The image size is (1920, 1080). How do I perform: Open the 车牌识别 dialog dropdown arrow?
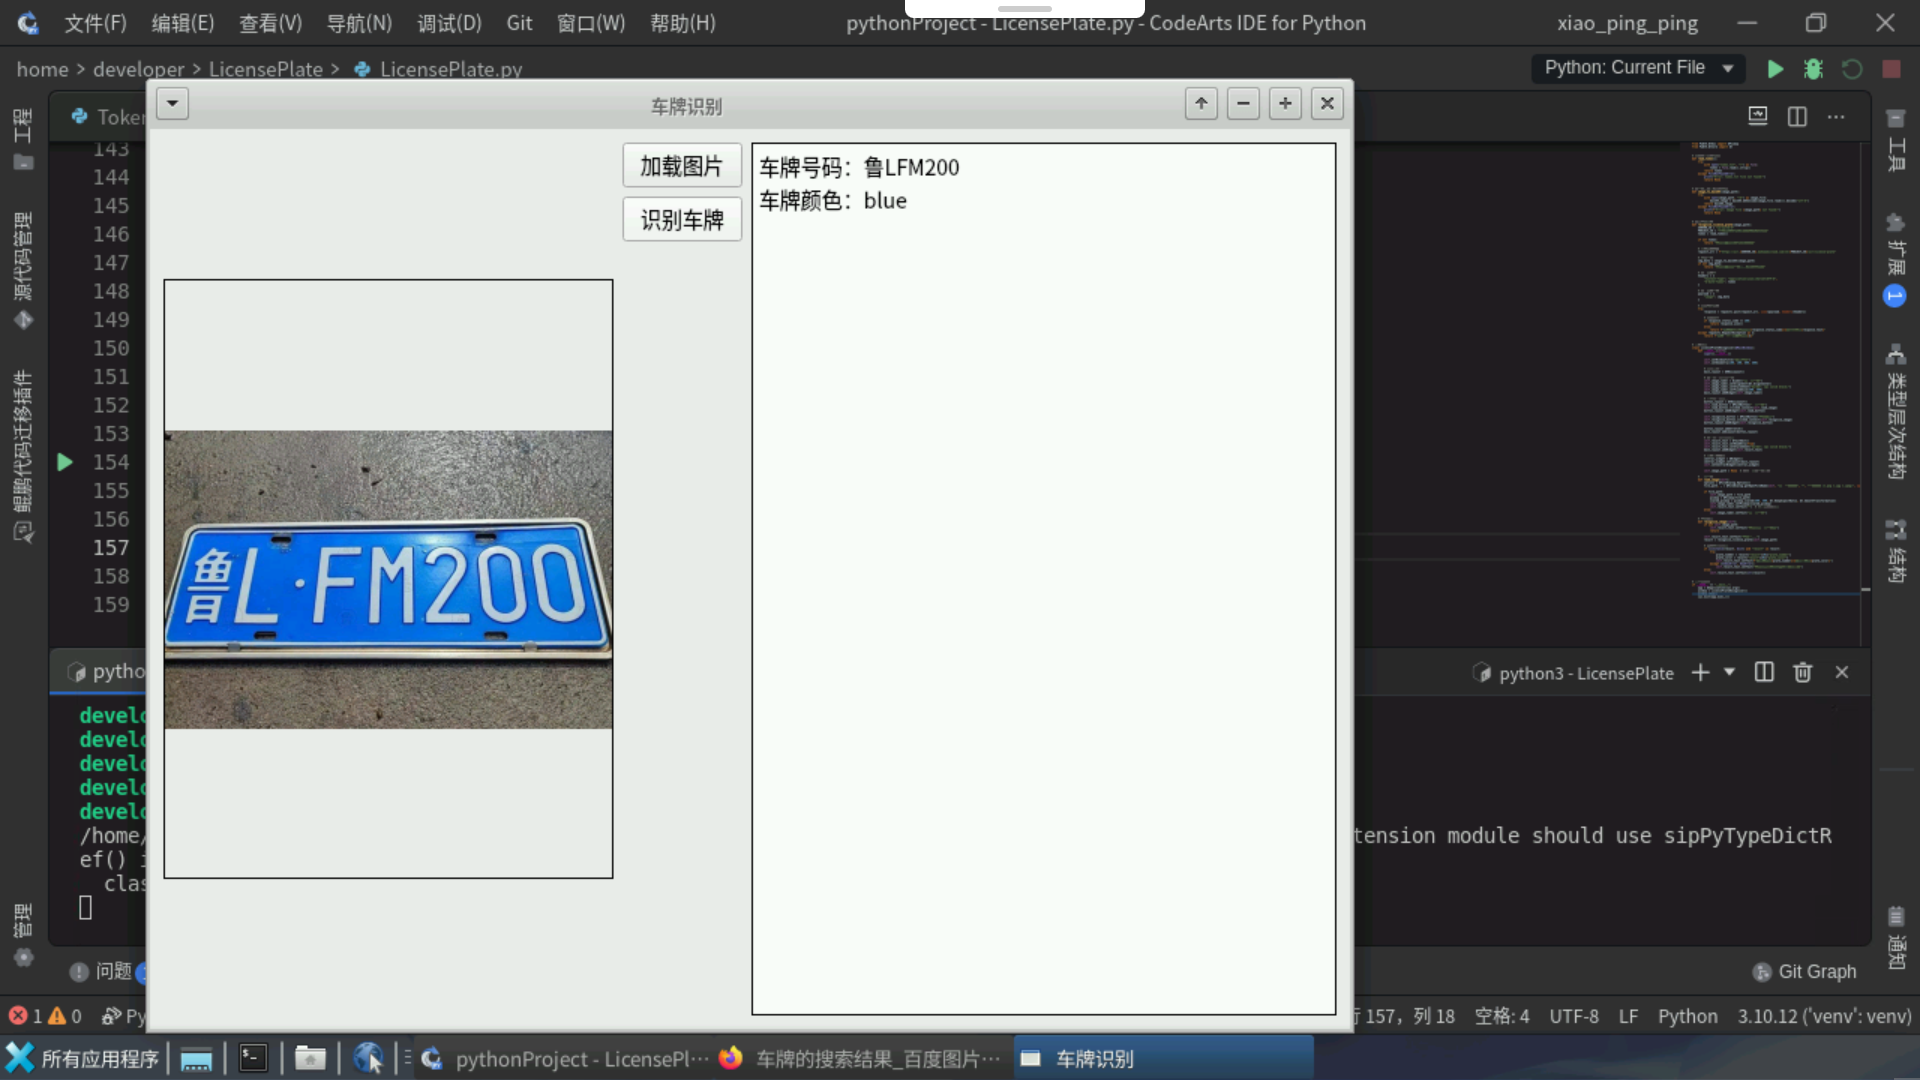point(172,103)
